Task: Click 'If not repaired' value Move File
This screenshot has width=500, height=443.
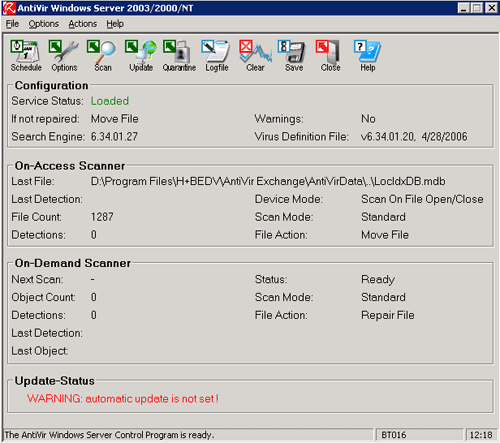Action: [x=115, y=119]
